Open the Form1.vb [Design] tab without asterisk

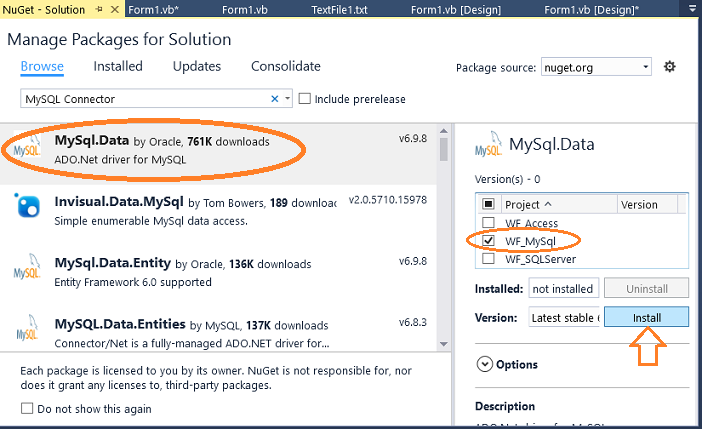456,9
